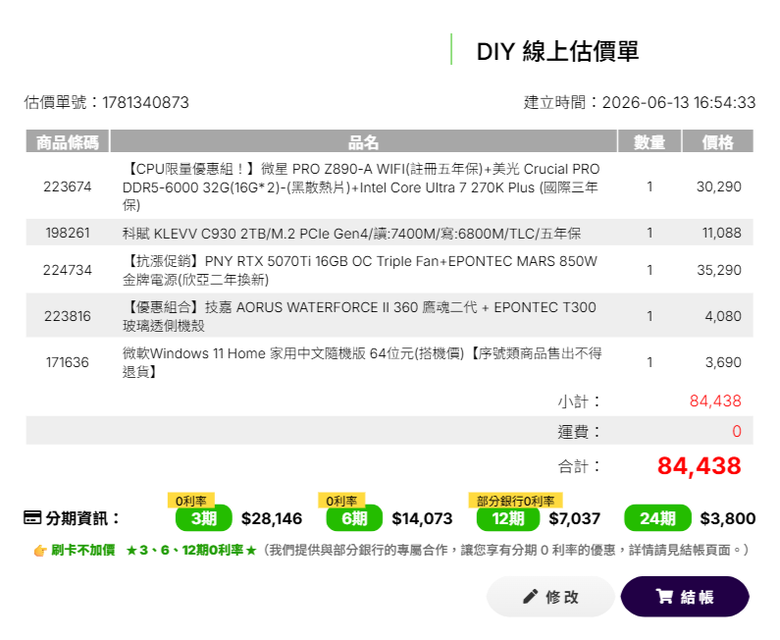
Task: Click the price 11,088
Action: (721, 233)
